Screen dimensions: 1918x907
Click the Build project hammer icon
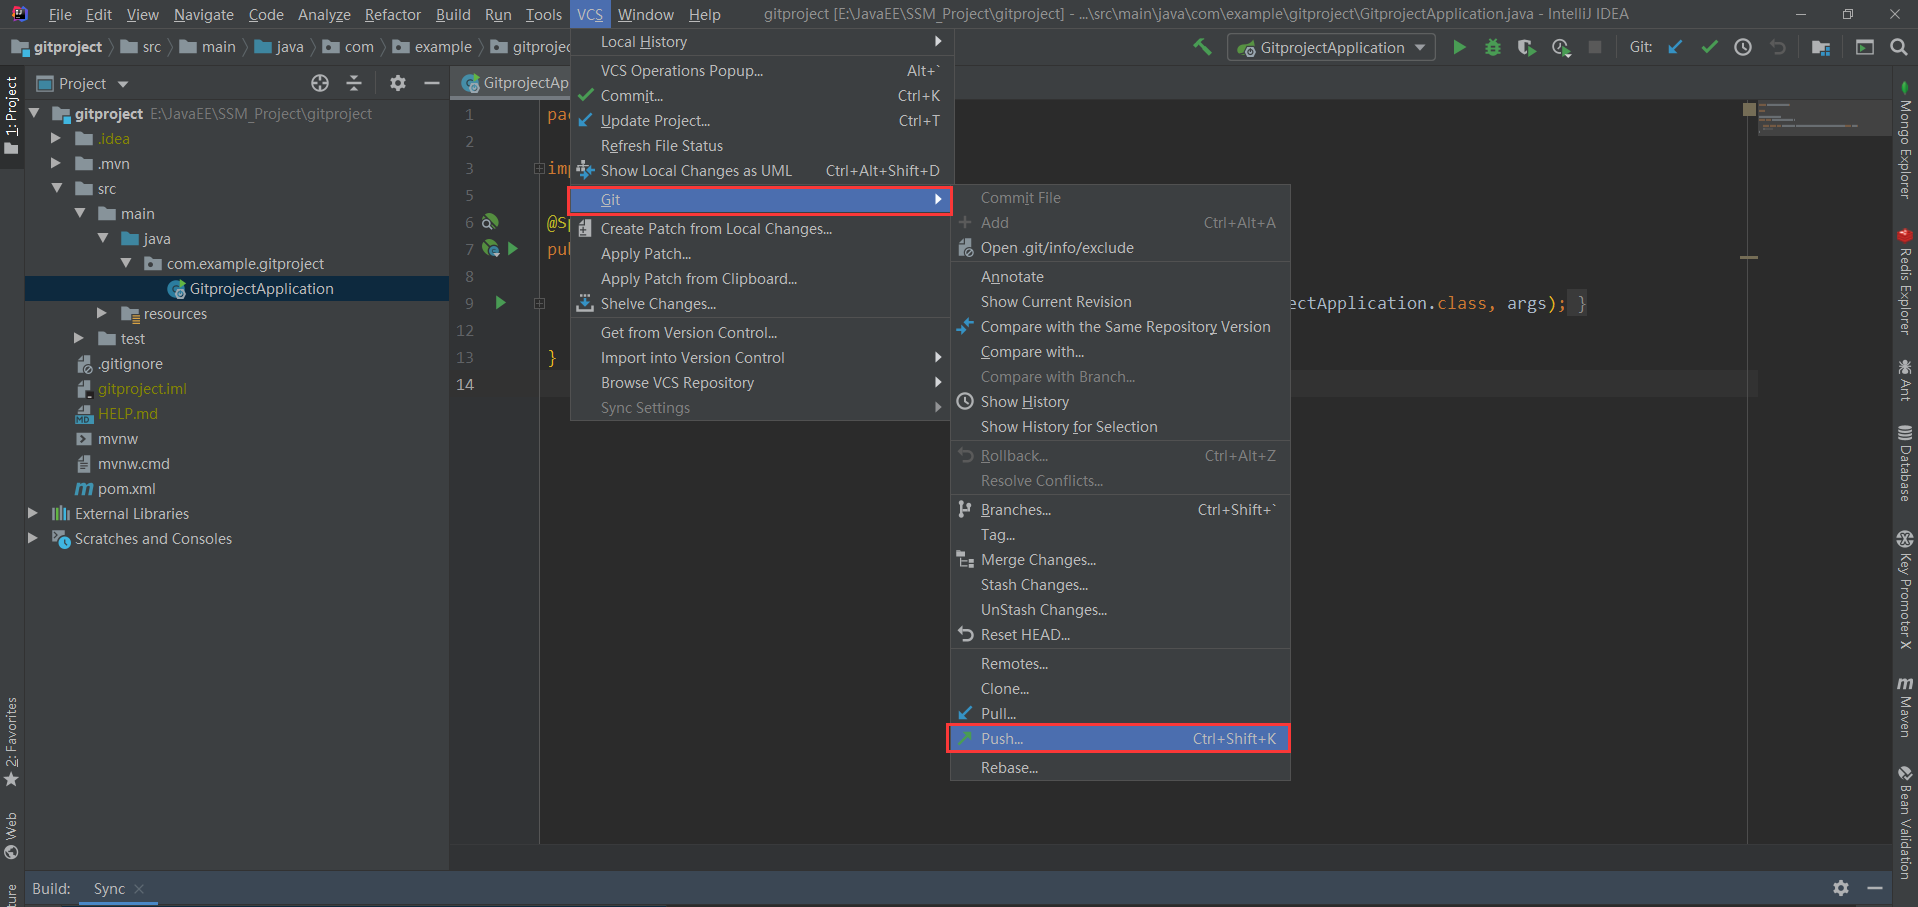click(x=1202, y=47)
